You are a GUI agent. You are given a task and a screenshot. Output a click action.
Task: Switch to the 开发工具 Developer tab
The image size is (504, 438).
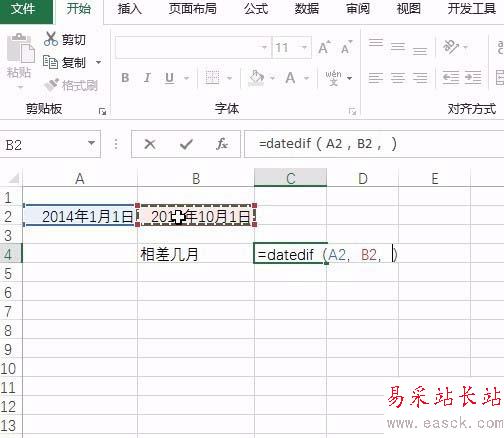pyautogui.click(x=472, y=9)
